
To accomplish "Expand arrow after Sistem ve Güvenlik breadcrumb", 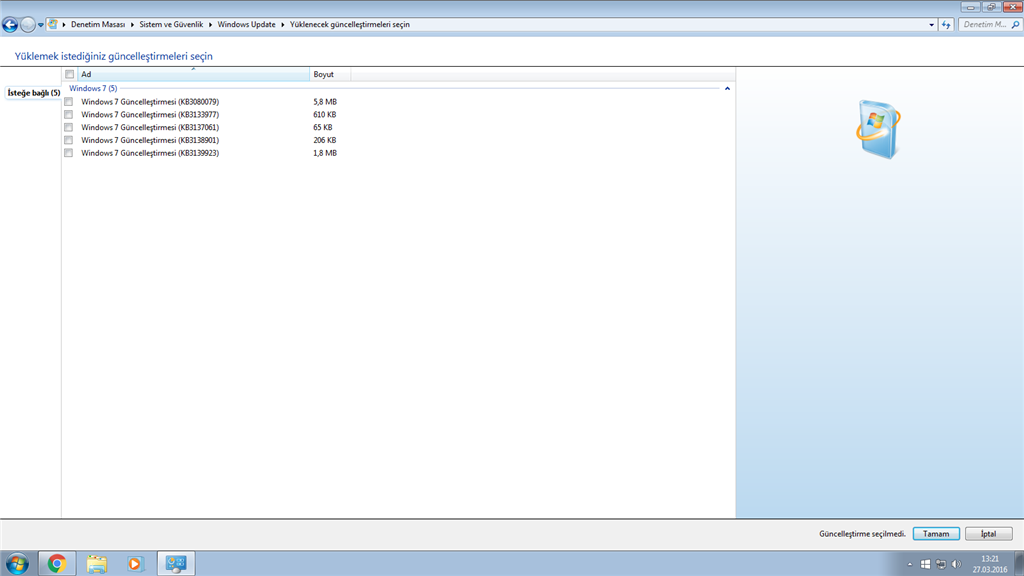I will tap(210, 25).
